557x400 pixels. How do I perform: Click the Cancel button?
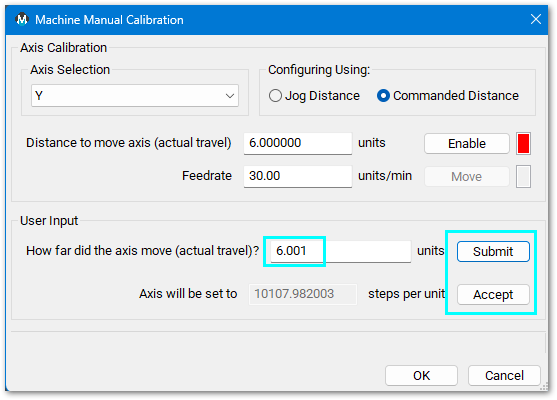tap(504, 375)
